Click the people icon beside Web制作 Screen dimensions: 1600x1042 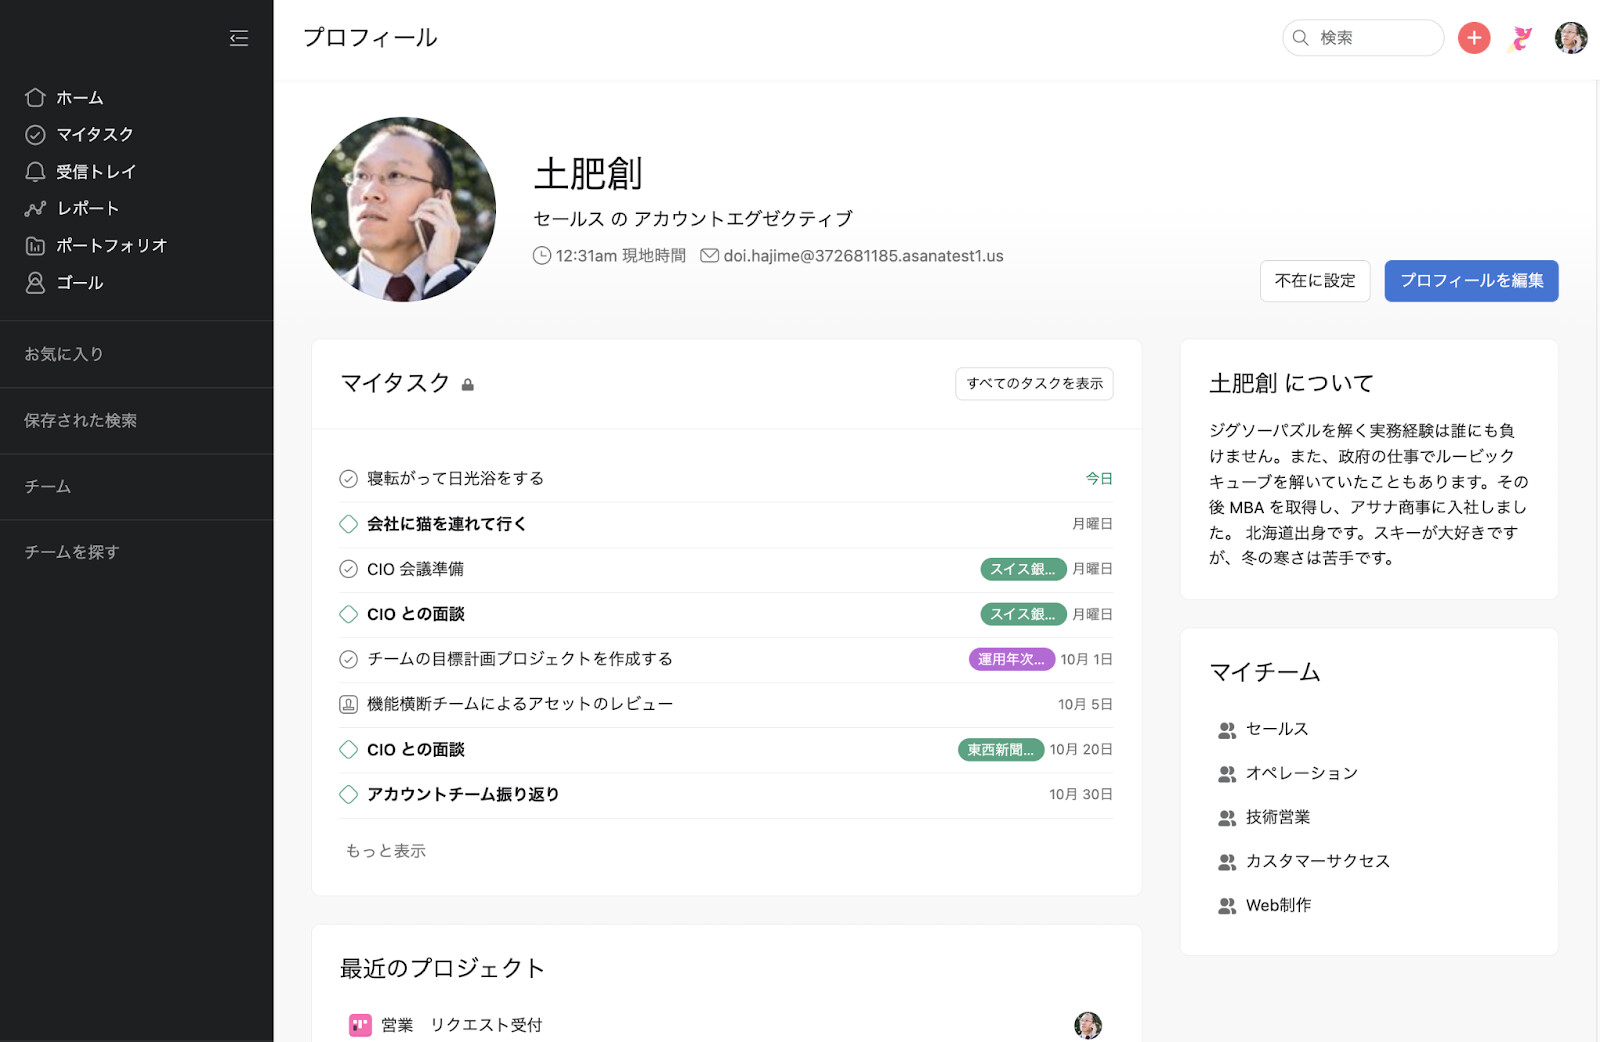pos(1227,906)
